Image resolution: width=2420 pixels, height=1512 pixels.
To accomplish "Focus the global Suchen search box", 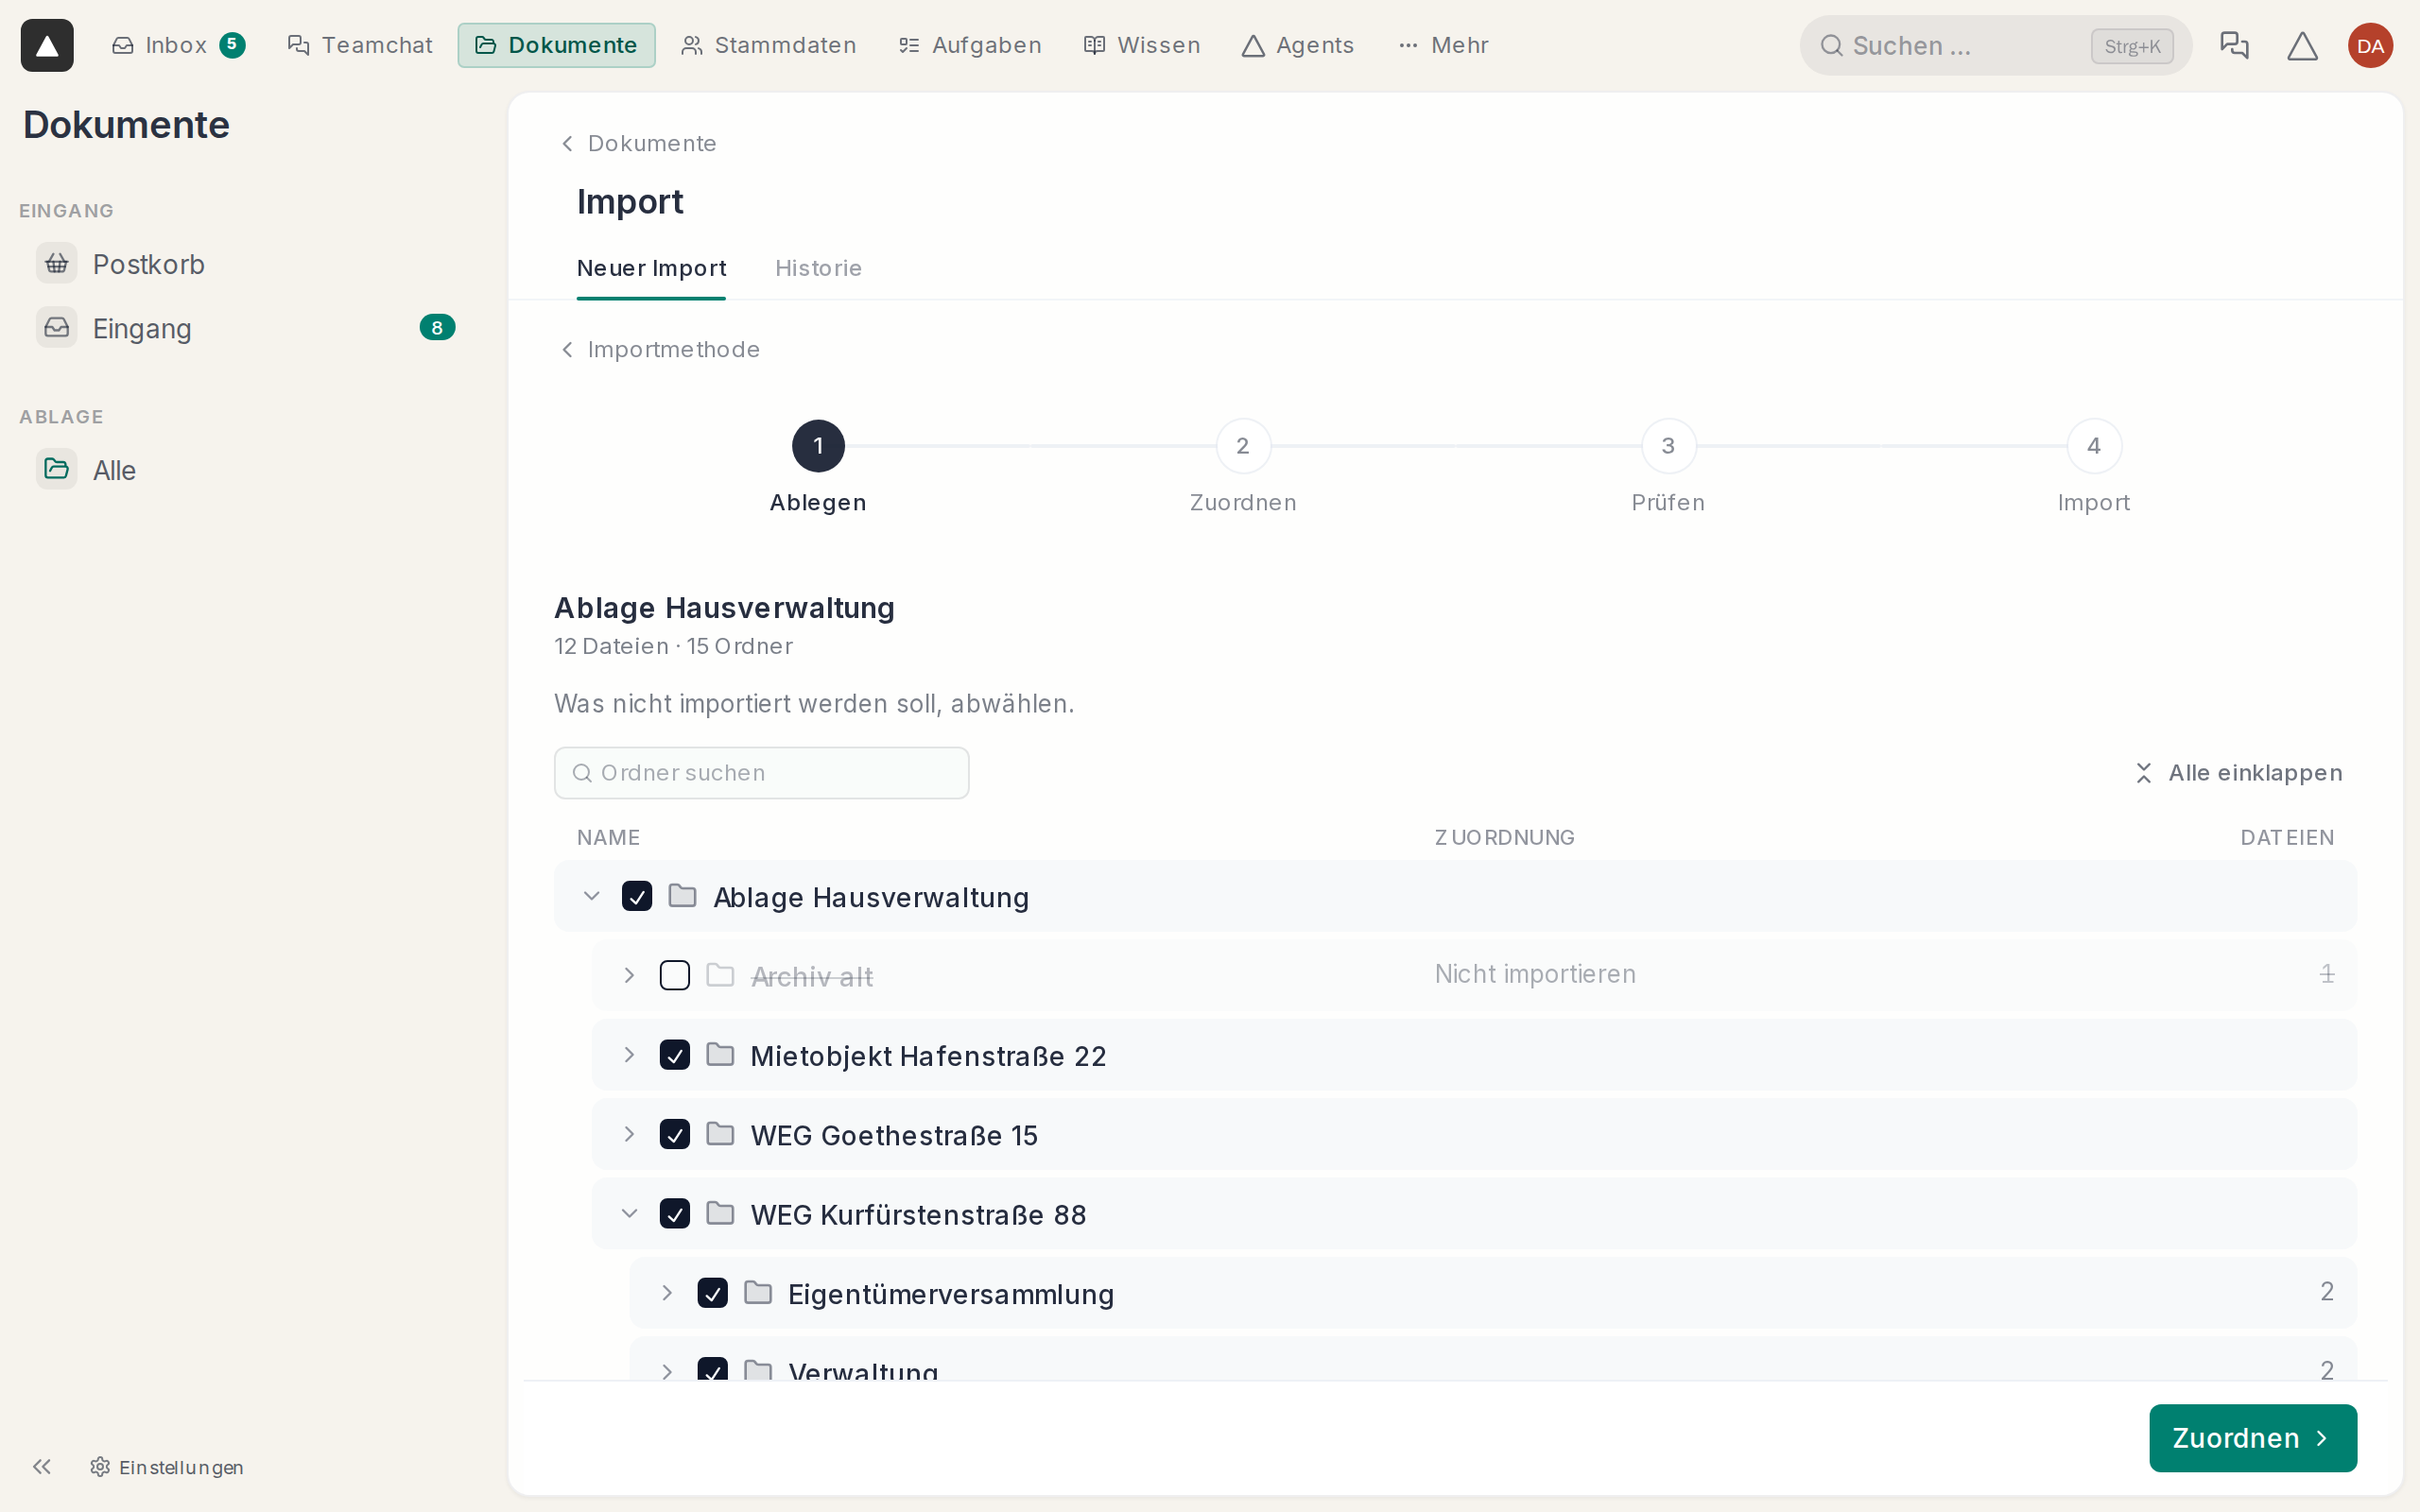I will (1995, 45).
